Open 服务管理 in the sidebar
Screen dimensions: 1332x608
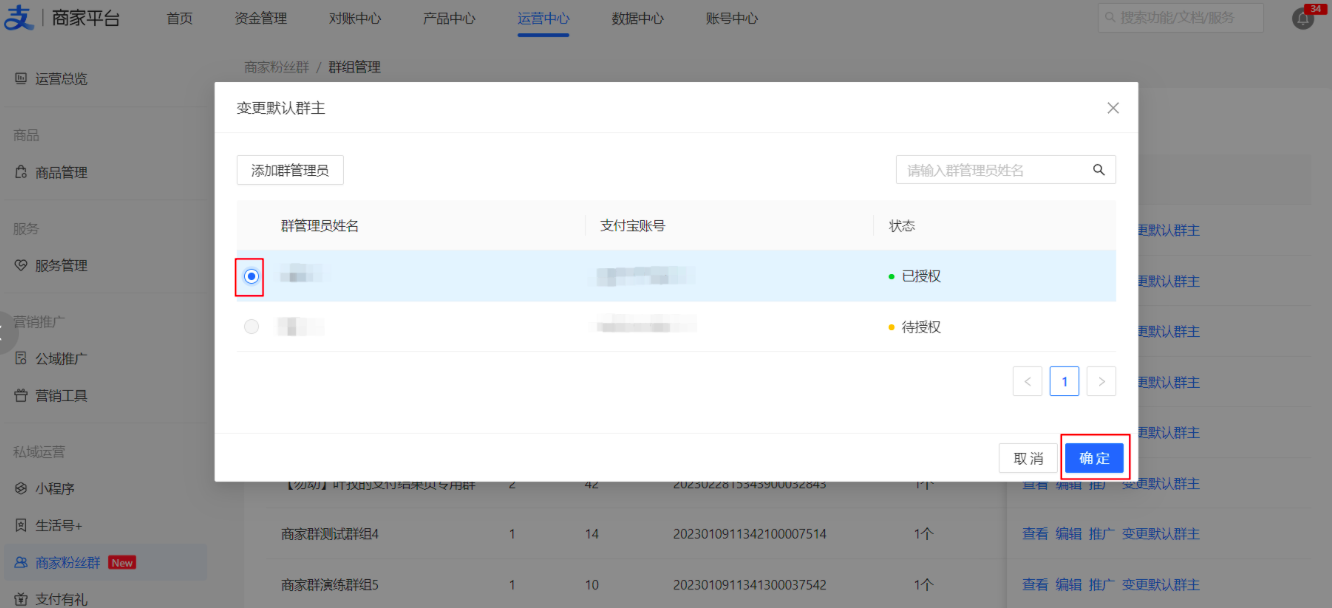pyautogui.click(x=60, y=266)
